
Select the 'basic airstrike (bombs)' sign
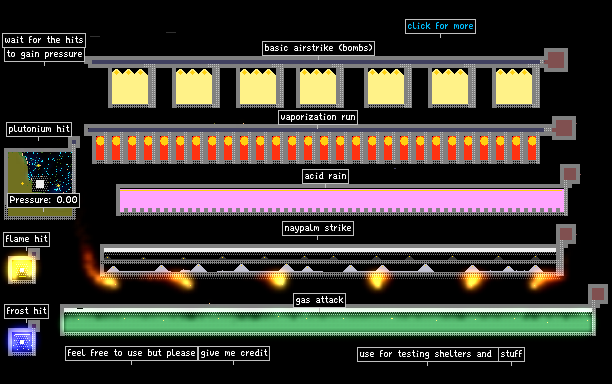(318, 48)
